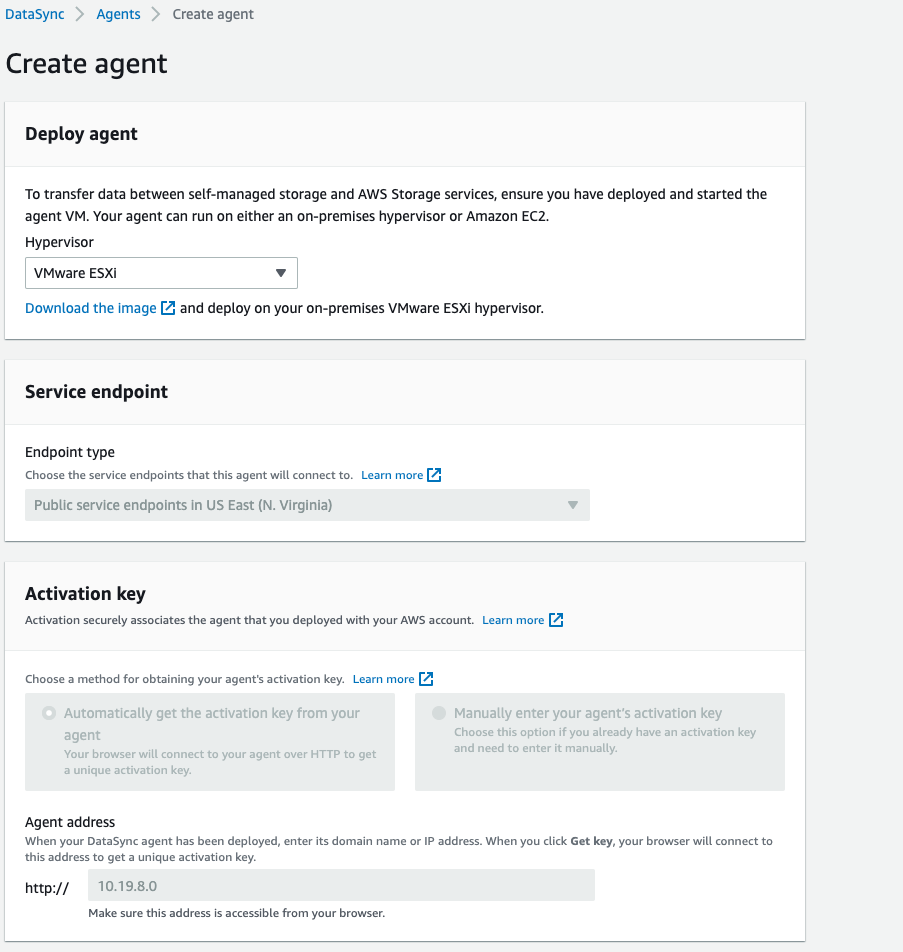Select "Manually enter your agent's activation key"
The image size is (903, 952).
(436, 712)
